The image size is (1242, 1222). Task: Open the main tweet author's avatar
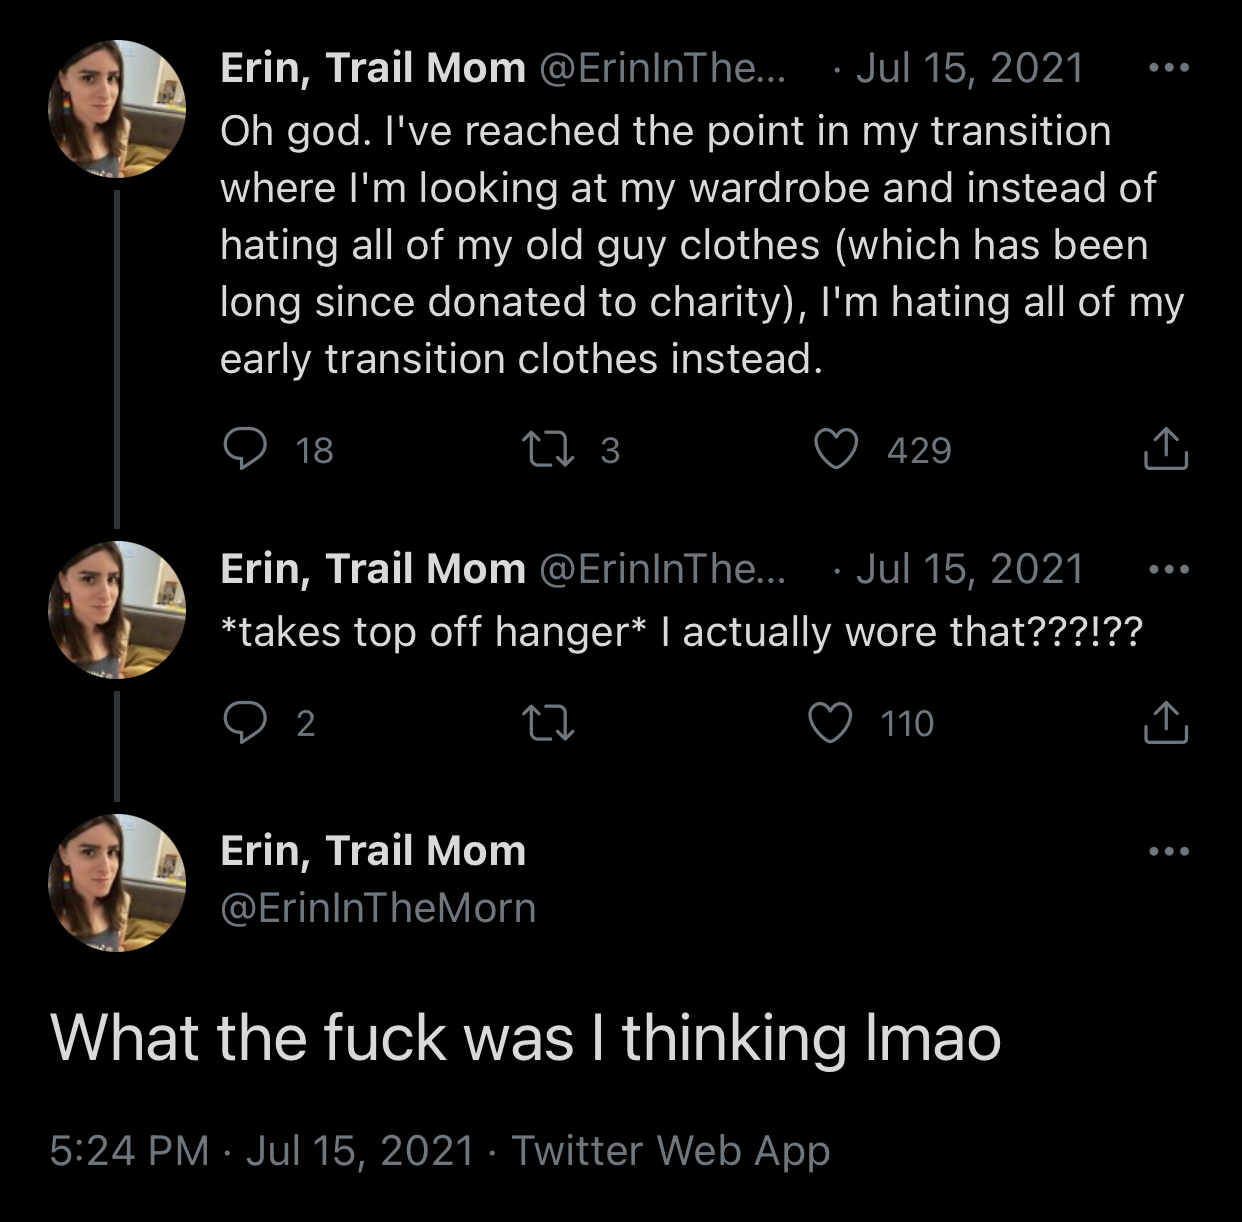(x=117, y=882)
